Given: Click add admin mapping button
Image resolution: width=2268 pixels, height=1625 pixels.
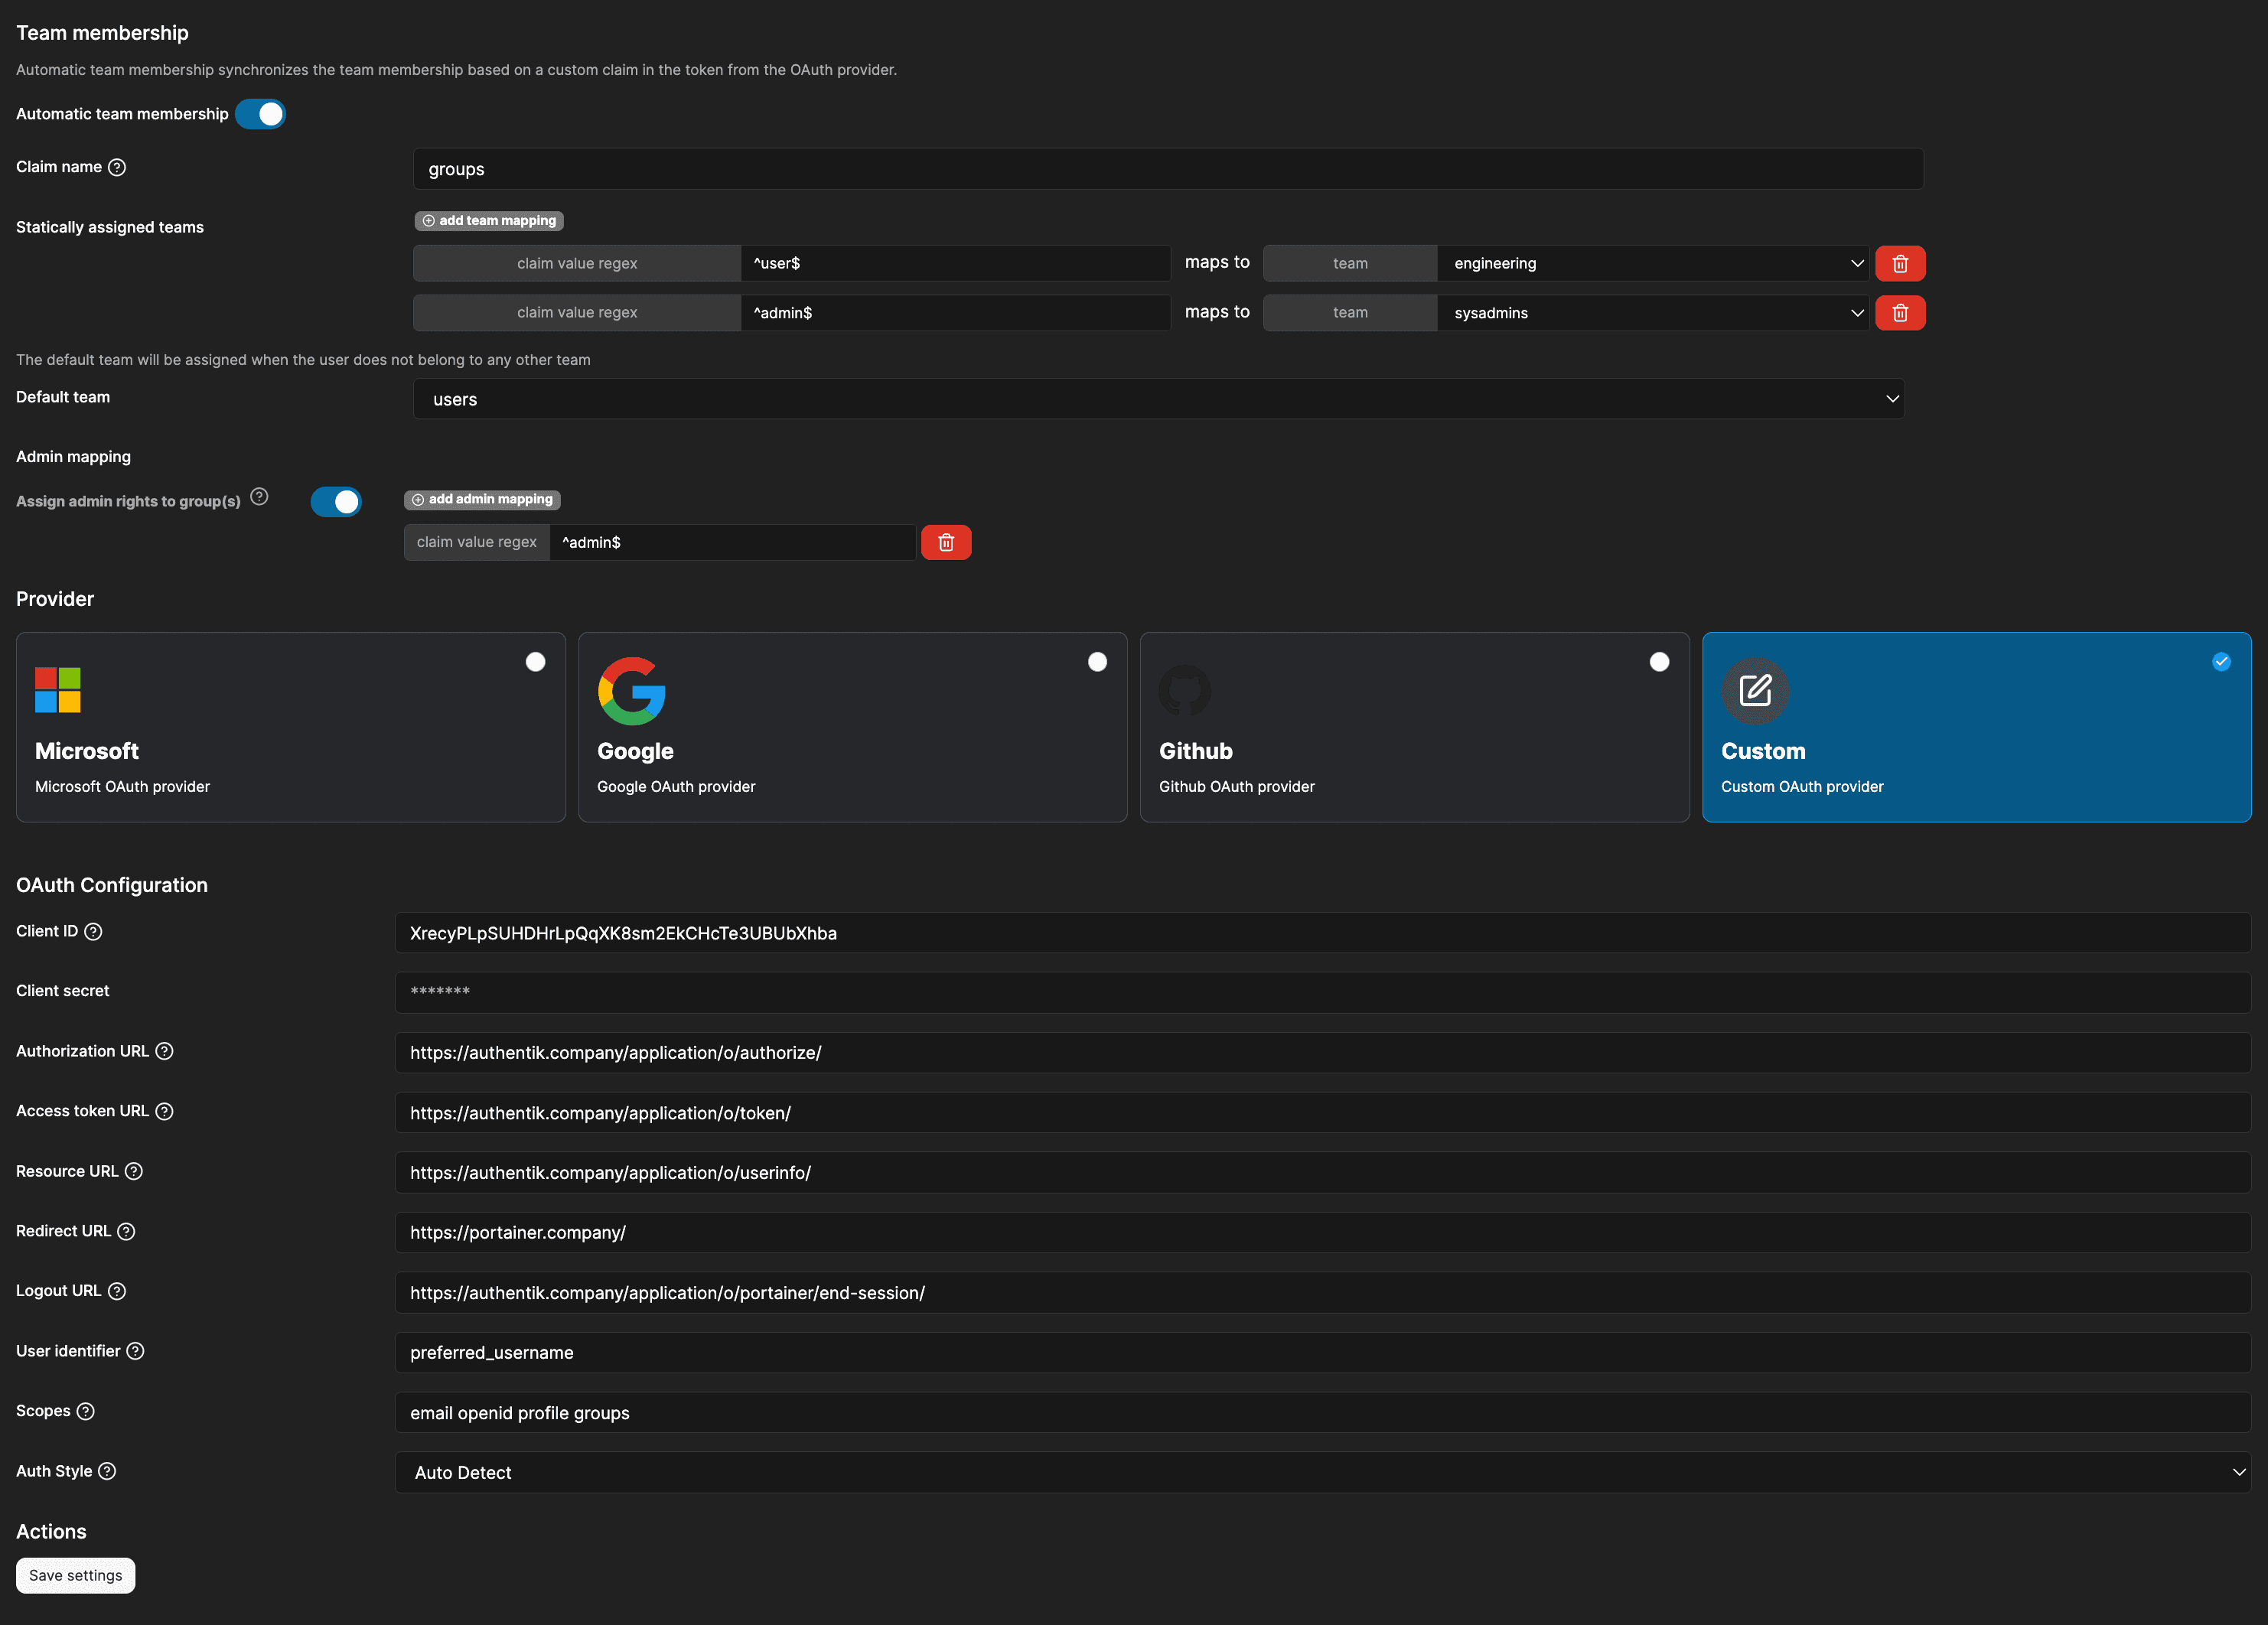Looking at the screenshot, I should click(482, 499).
